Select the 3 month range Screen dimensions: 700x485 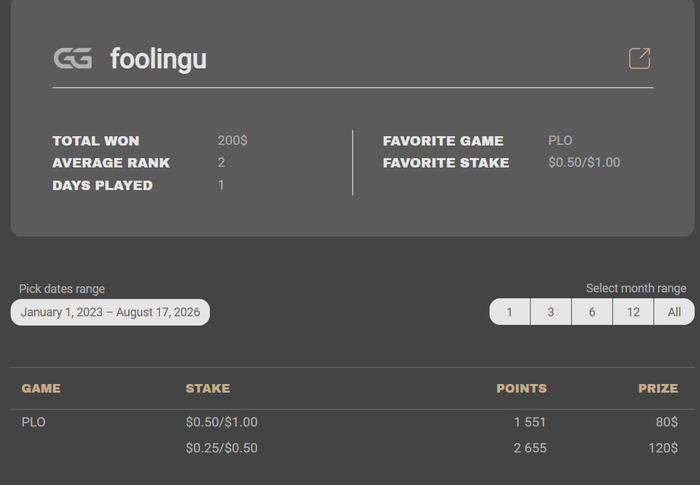pos(551,312)
